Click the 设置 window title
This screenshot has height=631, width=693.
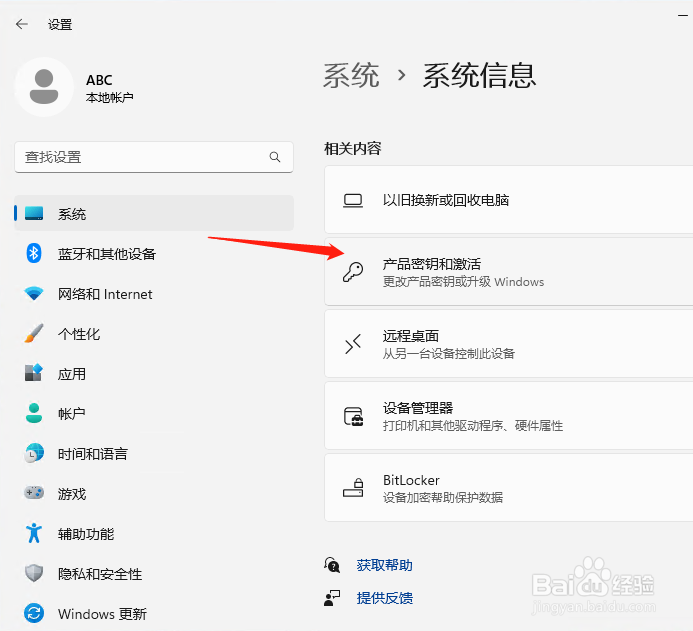(x=60, y=24)
